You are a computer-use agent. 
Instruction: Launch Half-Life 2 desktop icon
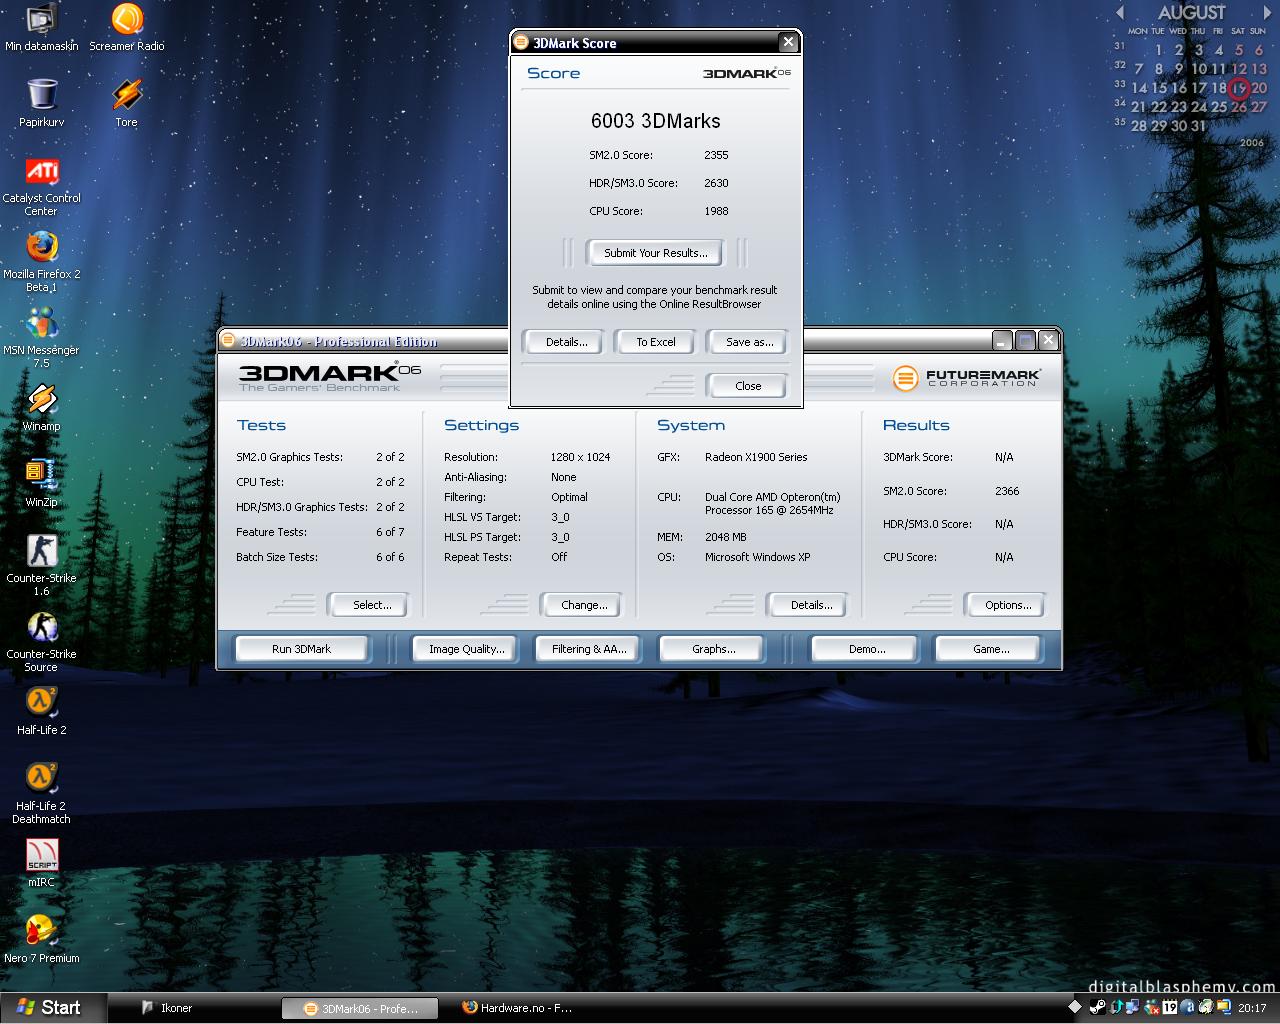pyautogui.click(x=41, y=712)
